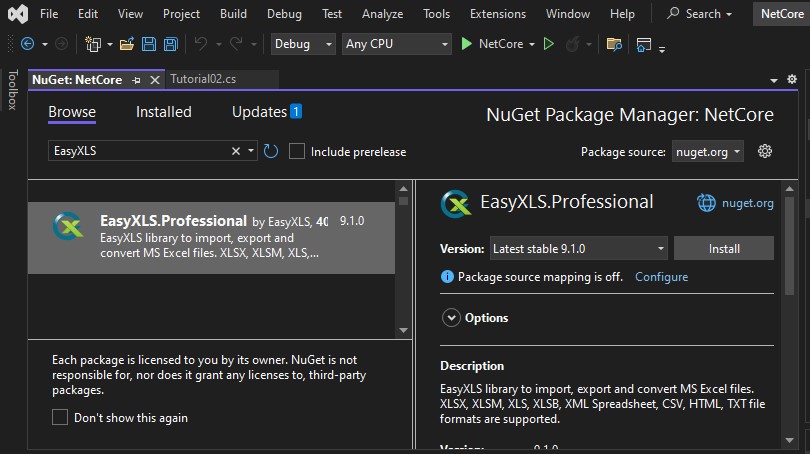Screen dimensions: 810x454
Task: Click the globe icon next to nuget.org
Action: pyautogui.click(x=706, y=202)
